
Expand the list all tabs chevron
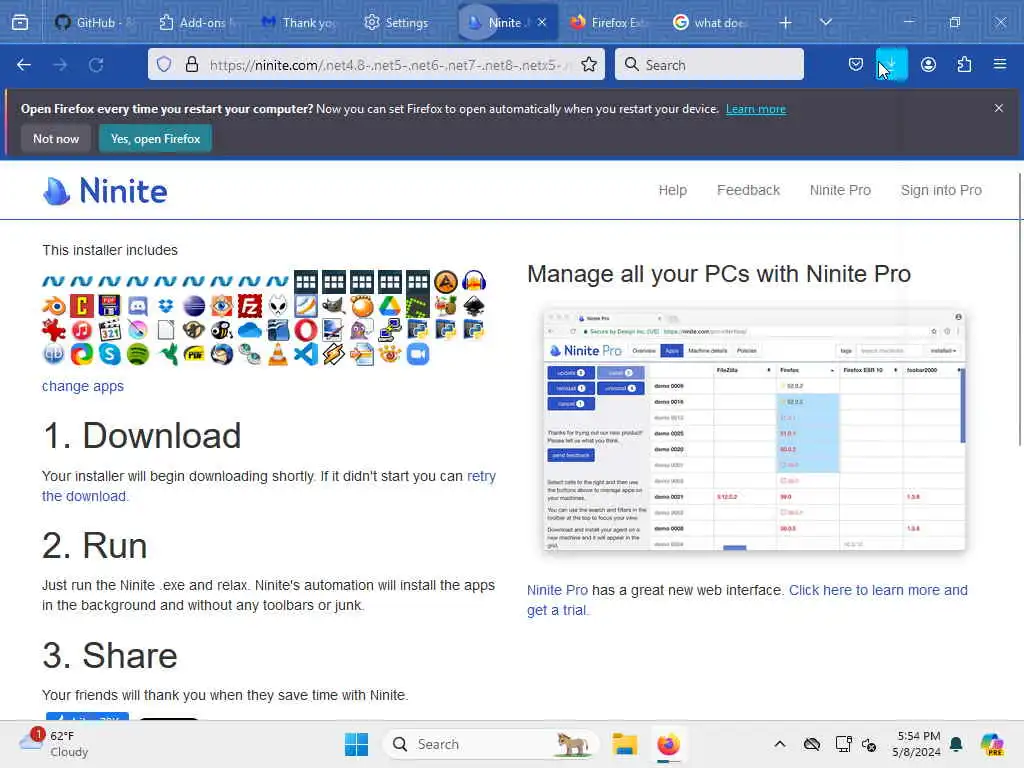(x=825, y=22)
